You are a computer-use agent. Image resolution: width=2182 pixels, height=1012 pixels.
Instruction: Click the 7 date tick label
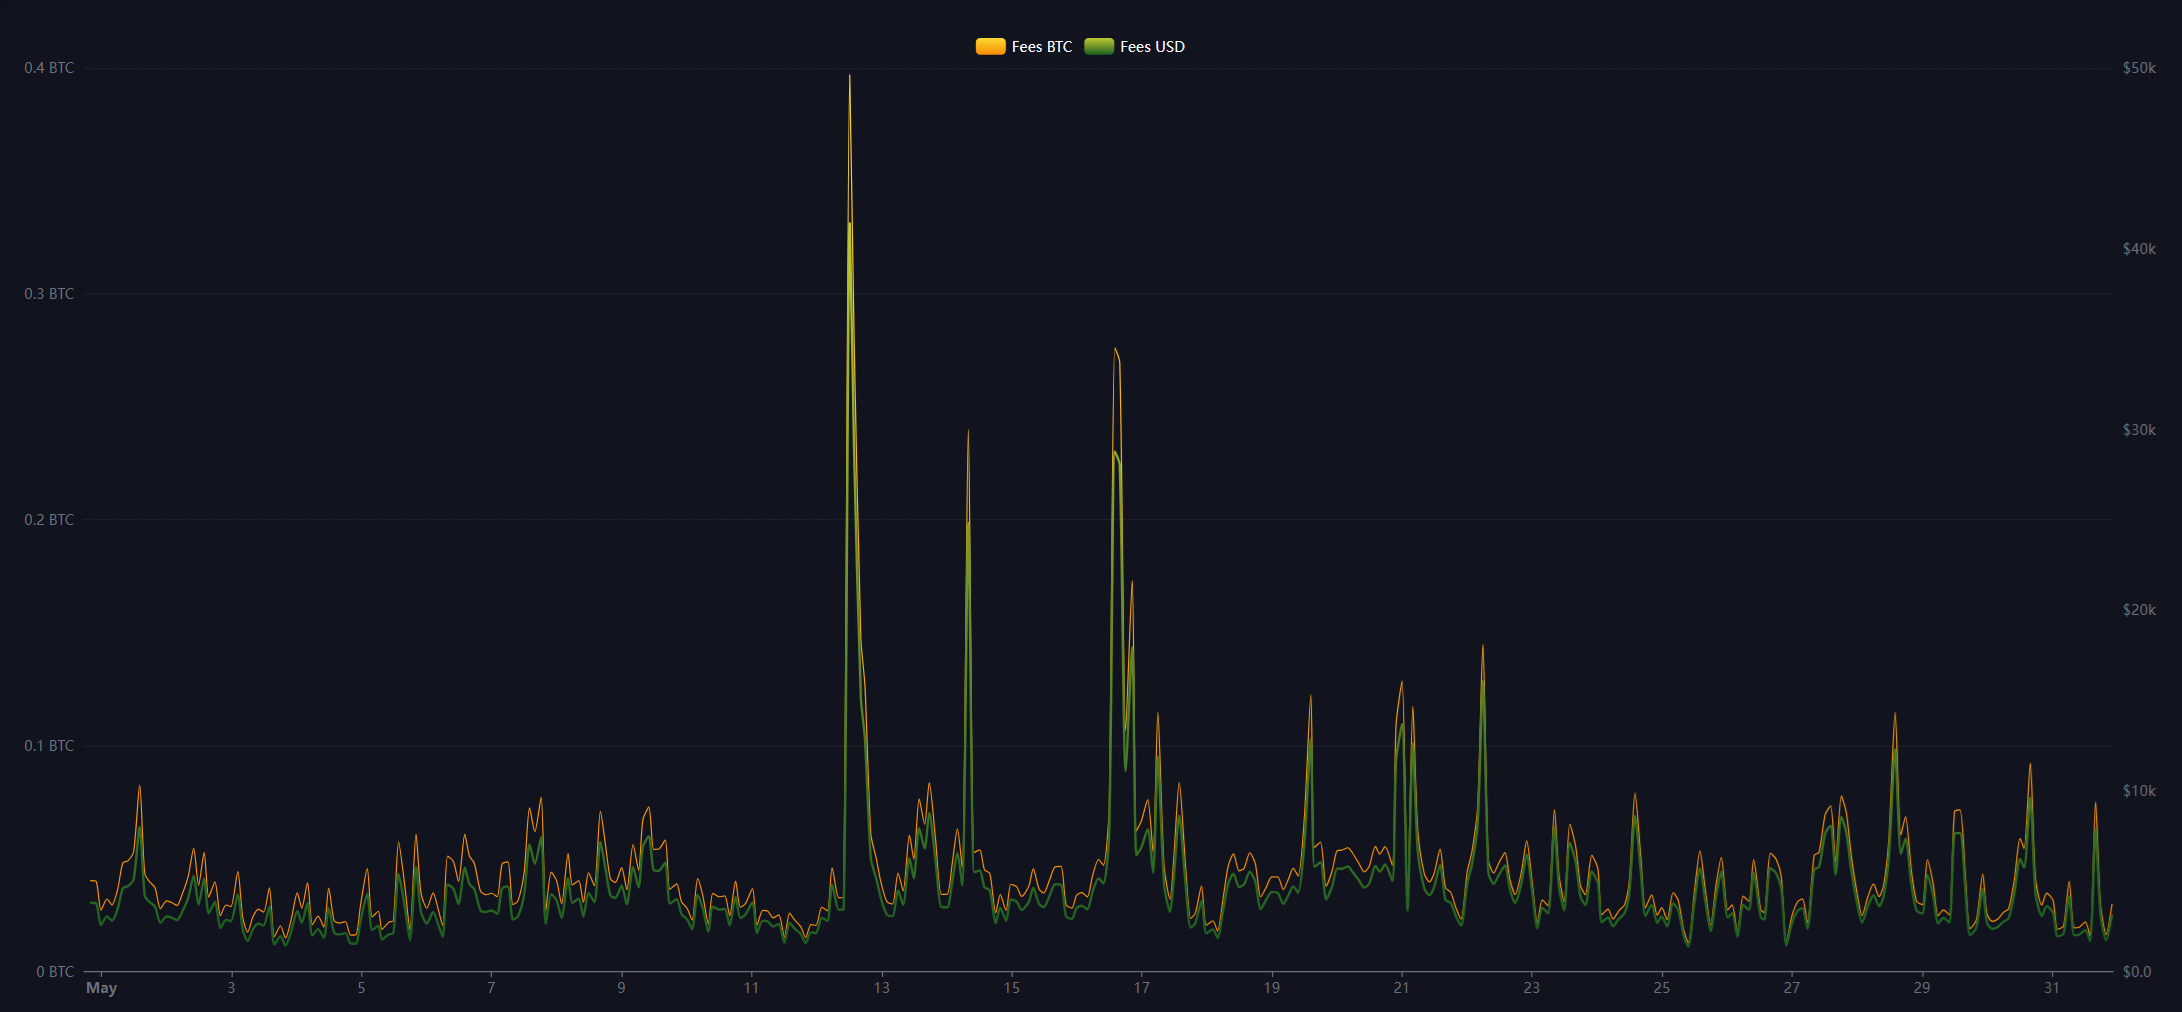tap(491, 988)
